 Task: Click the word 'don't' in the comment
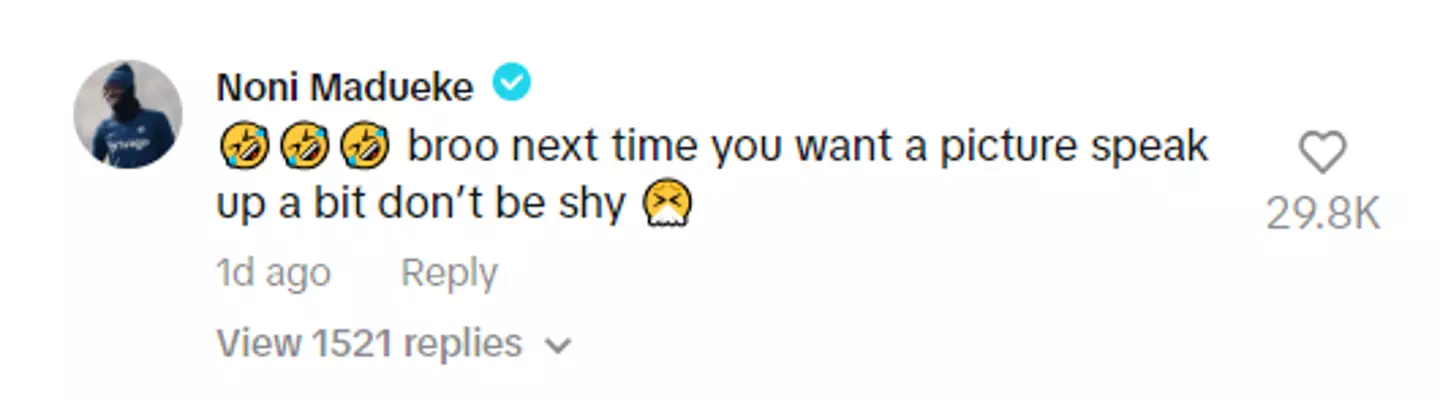coord(430,204)
